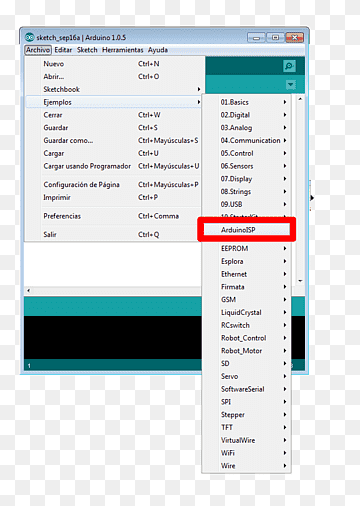Click the editor scrollbar down arrow
Image resolution: width=360 pixels, height=506 pixels.
[x=300, y=281]
